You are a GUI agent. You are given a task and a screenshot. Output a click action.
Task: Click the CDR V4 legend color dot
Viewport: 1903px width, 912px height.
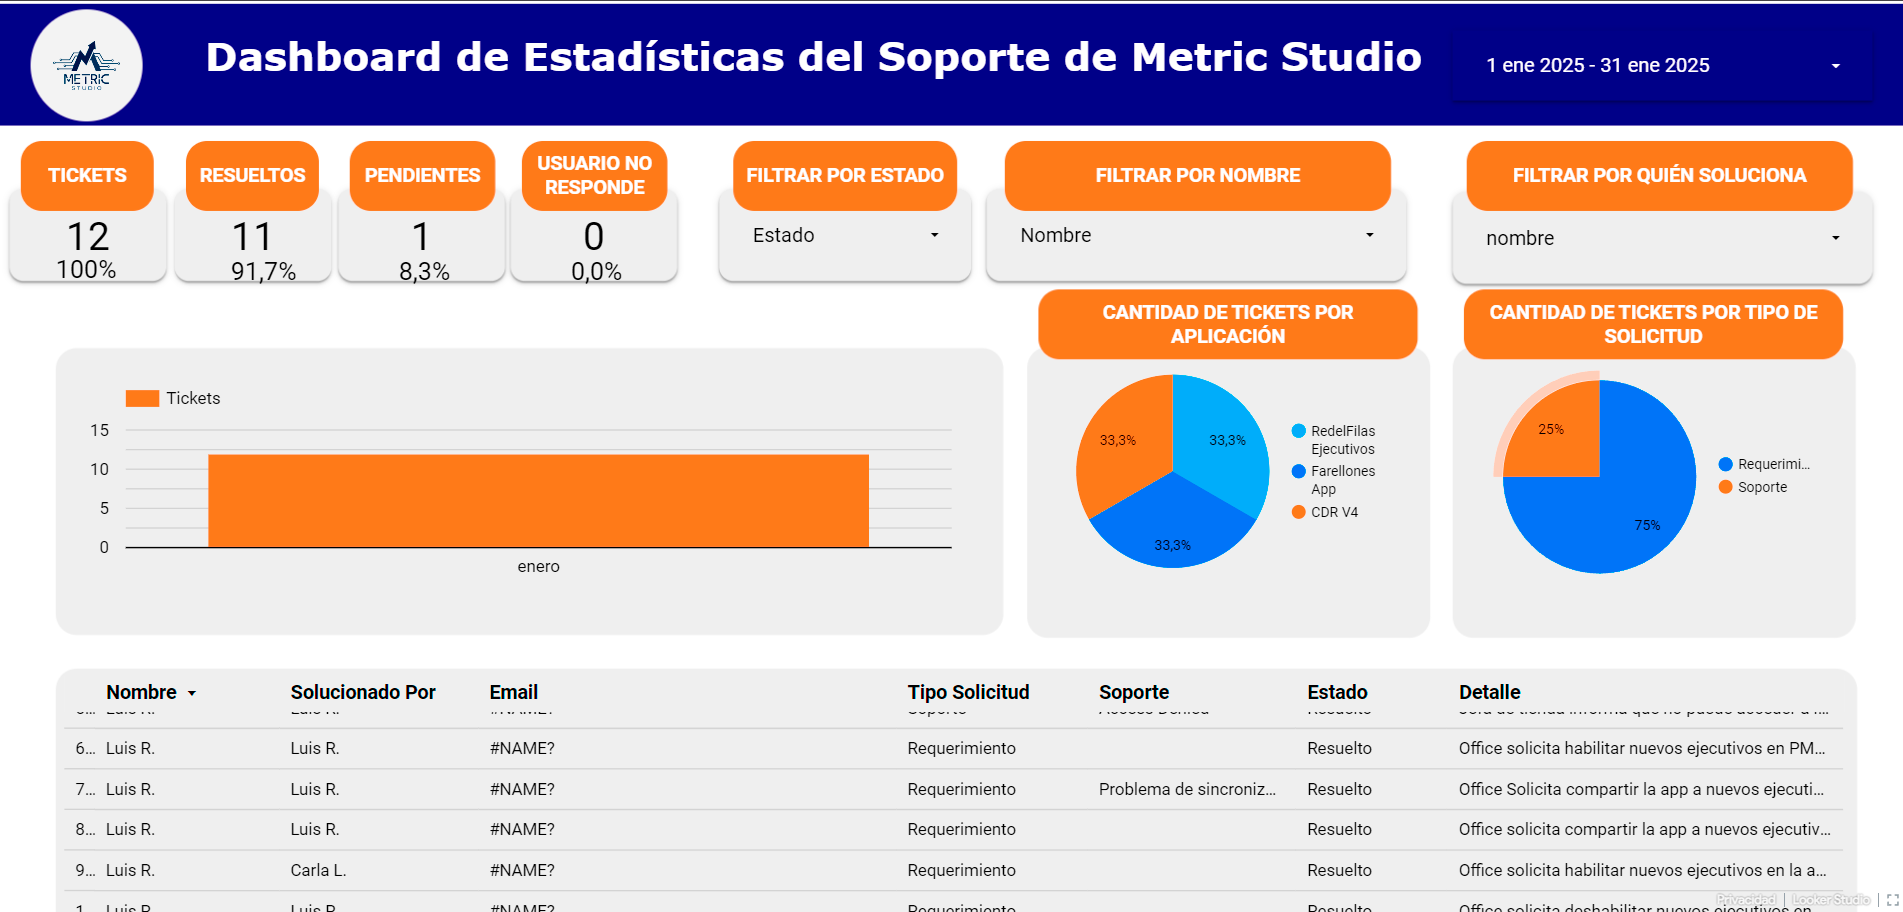tap(1298, 512)
